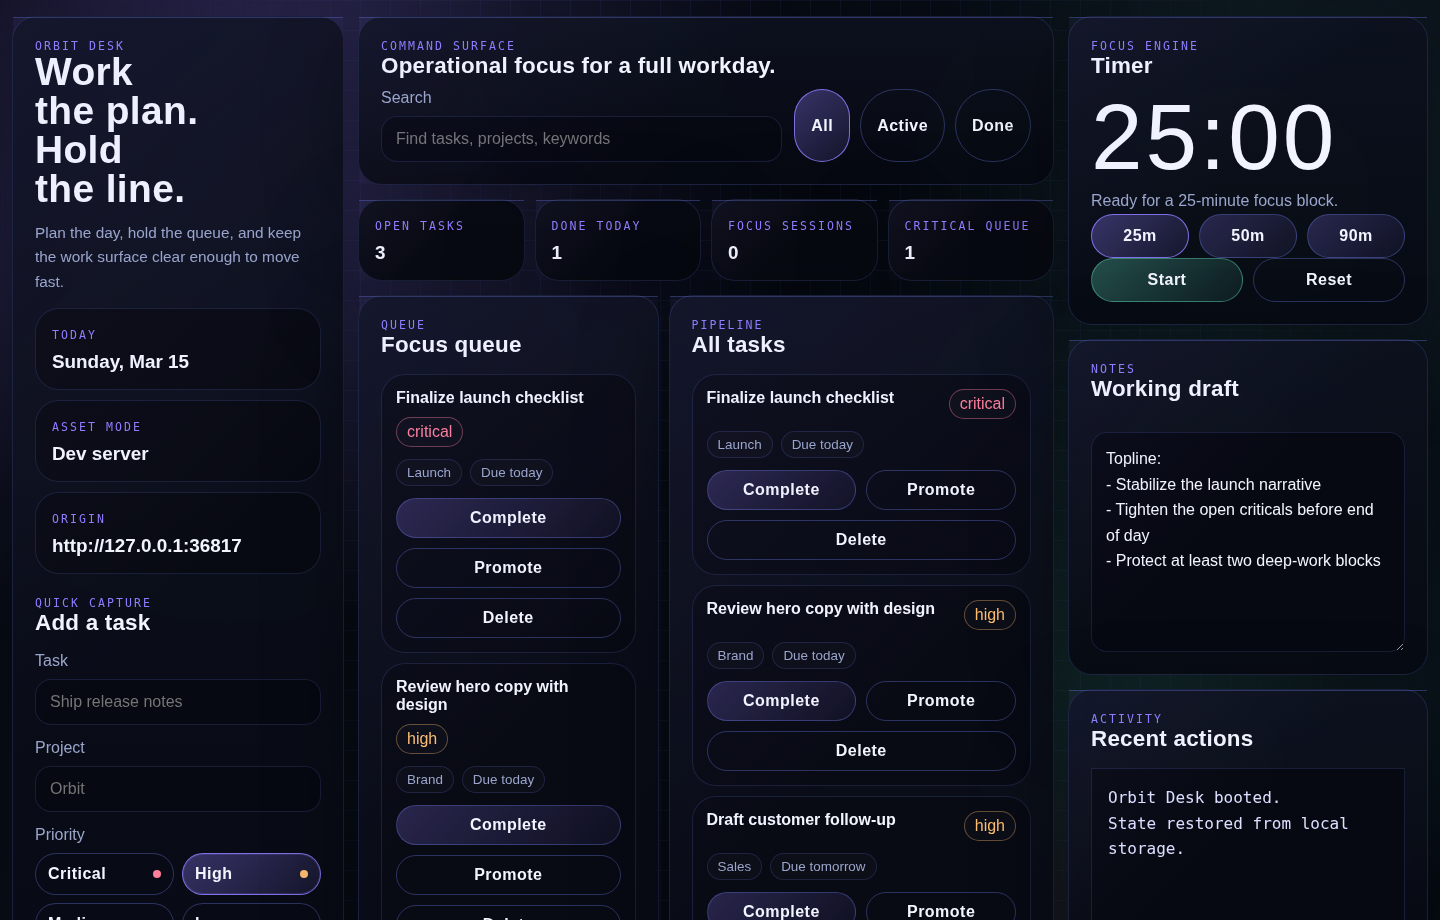Delete the Finalize launch checklist task
The height and width of the screenshot is (920, 1440).
pos(508,617)
